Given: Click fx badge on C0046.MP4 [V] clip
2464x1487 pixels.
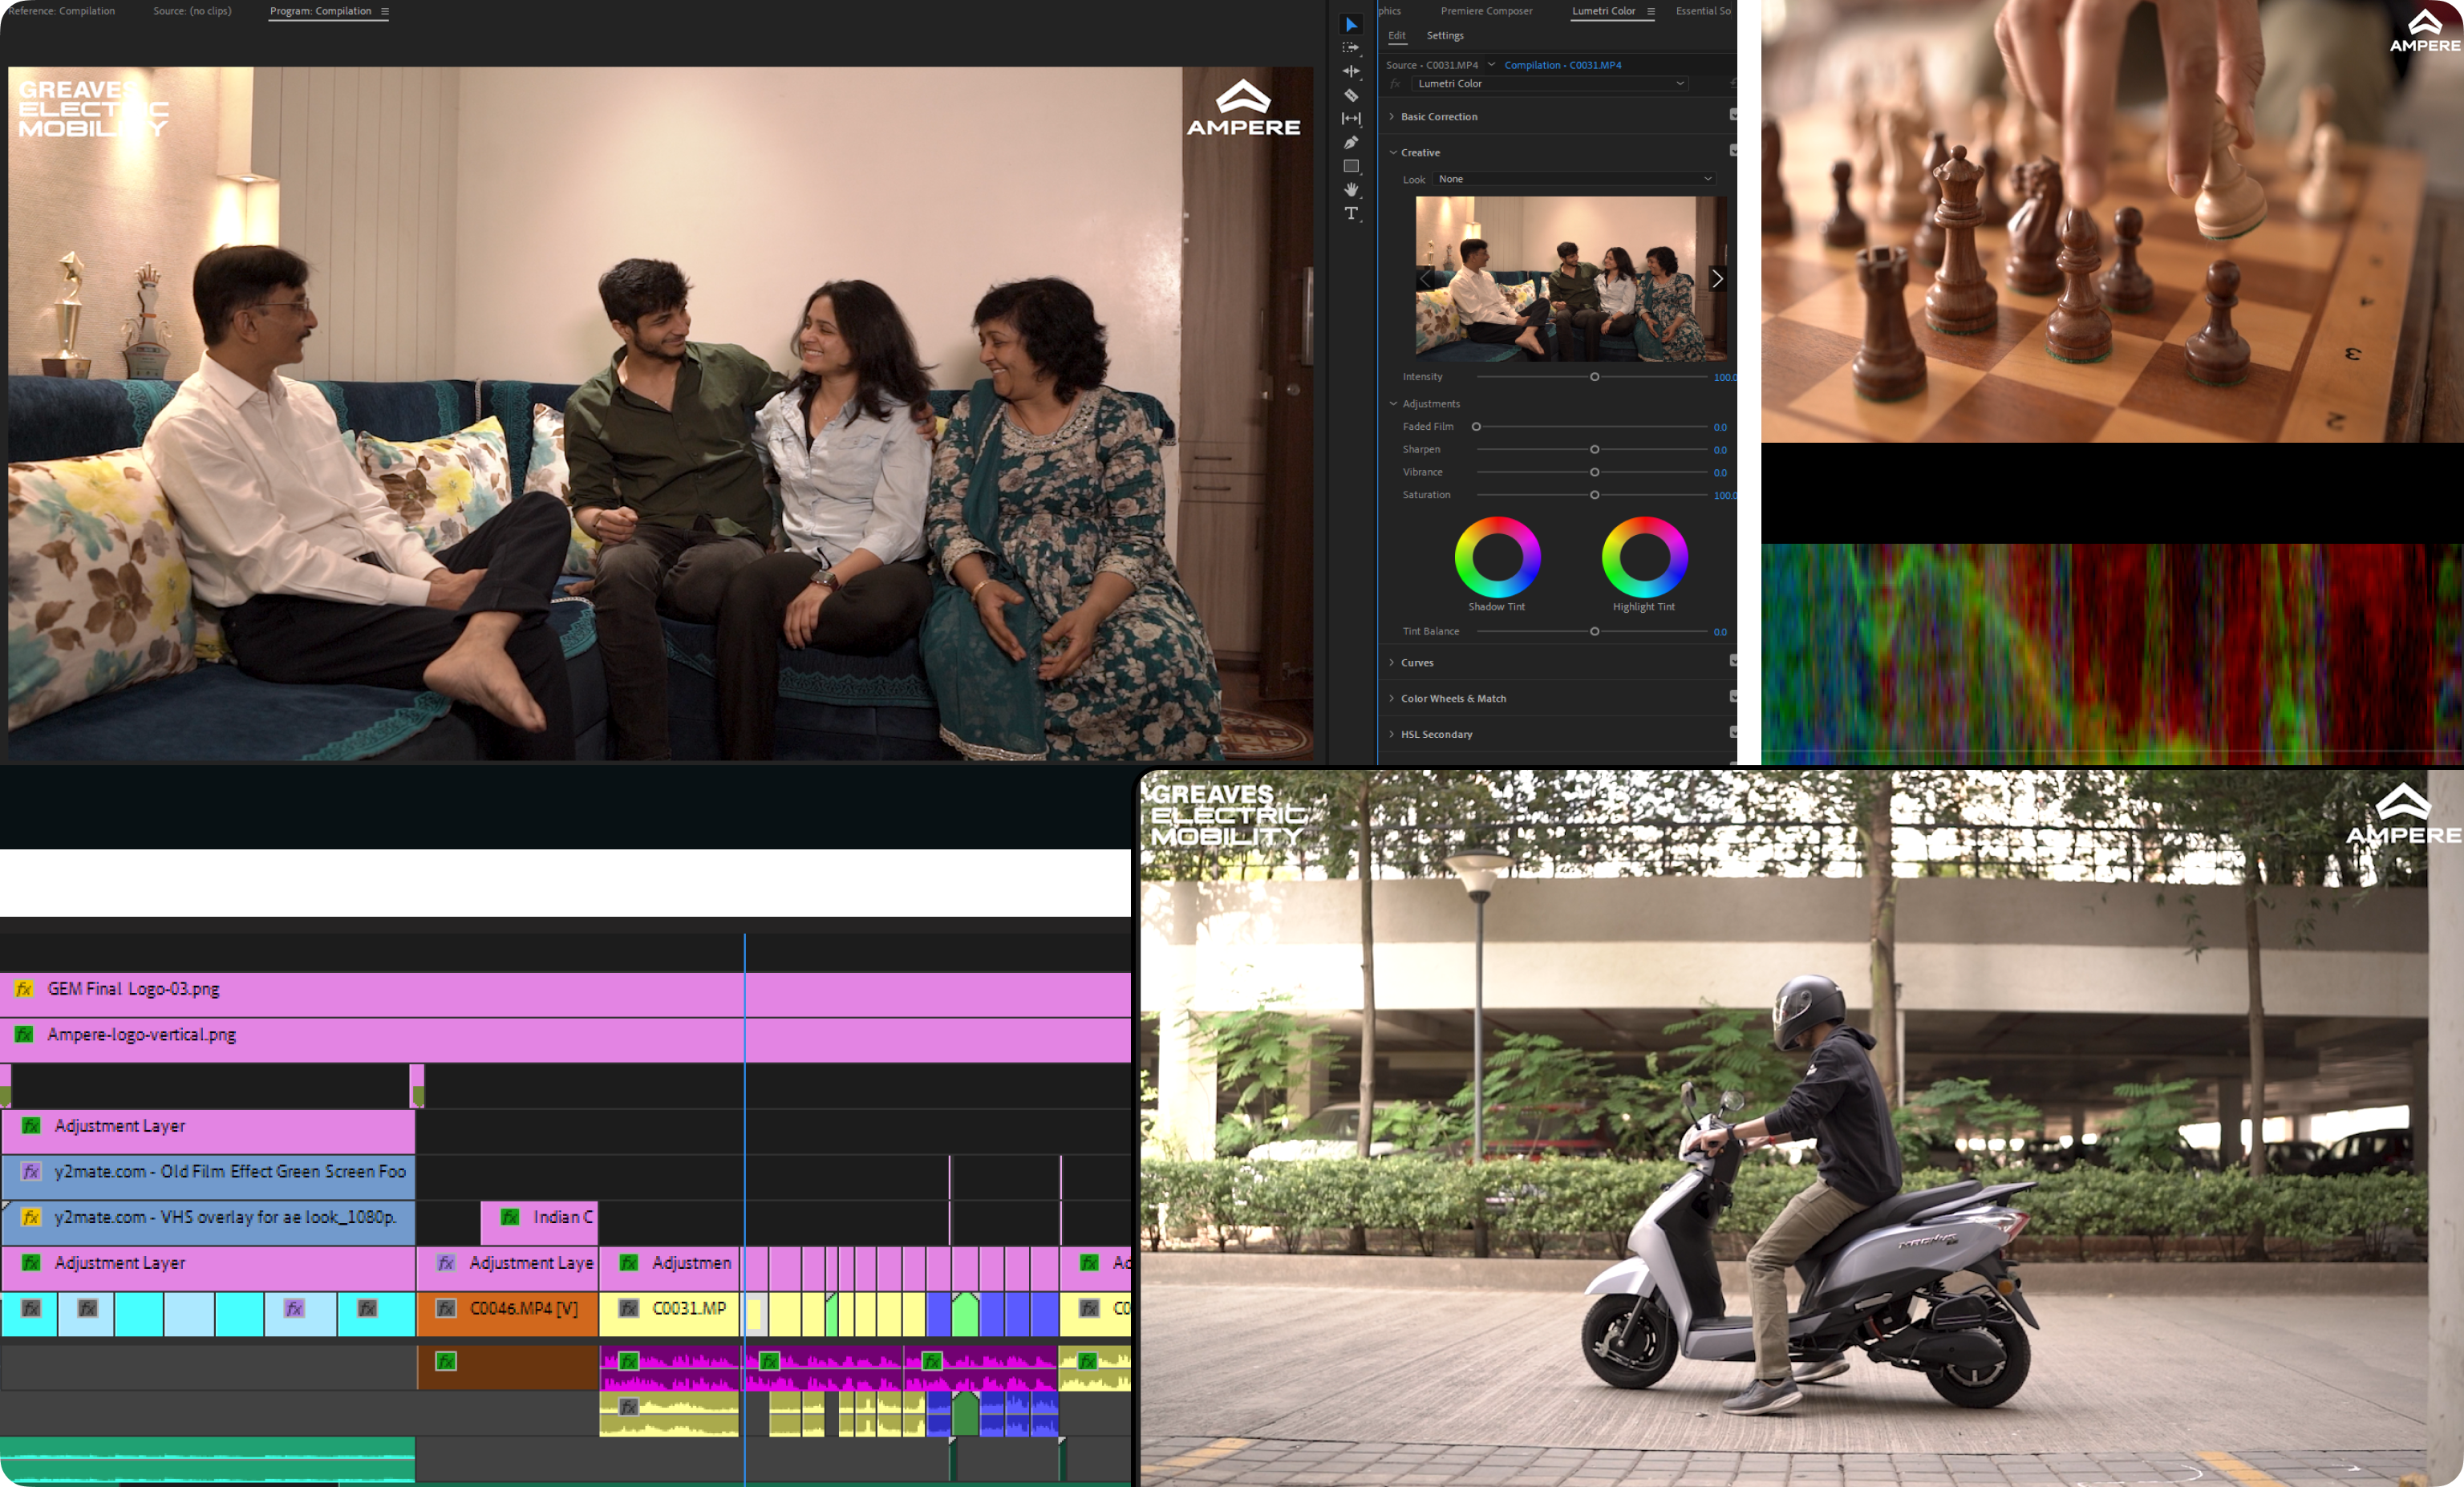Looking at the screenshot, I should pos(446,1308).
